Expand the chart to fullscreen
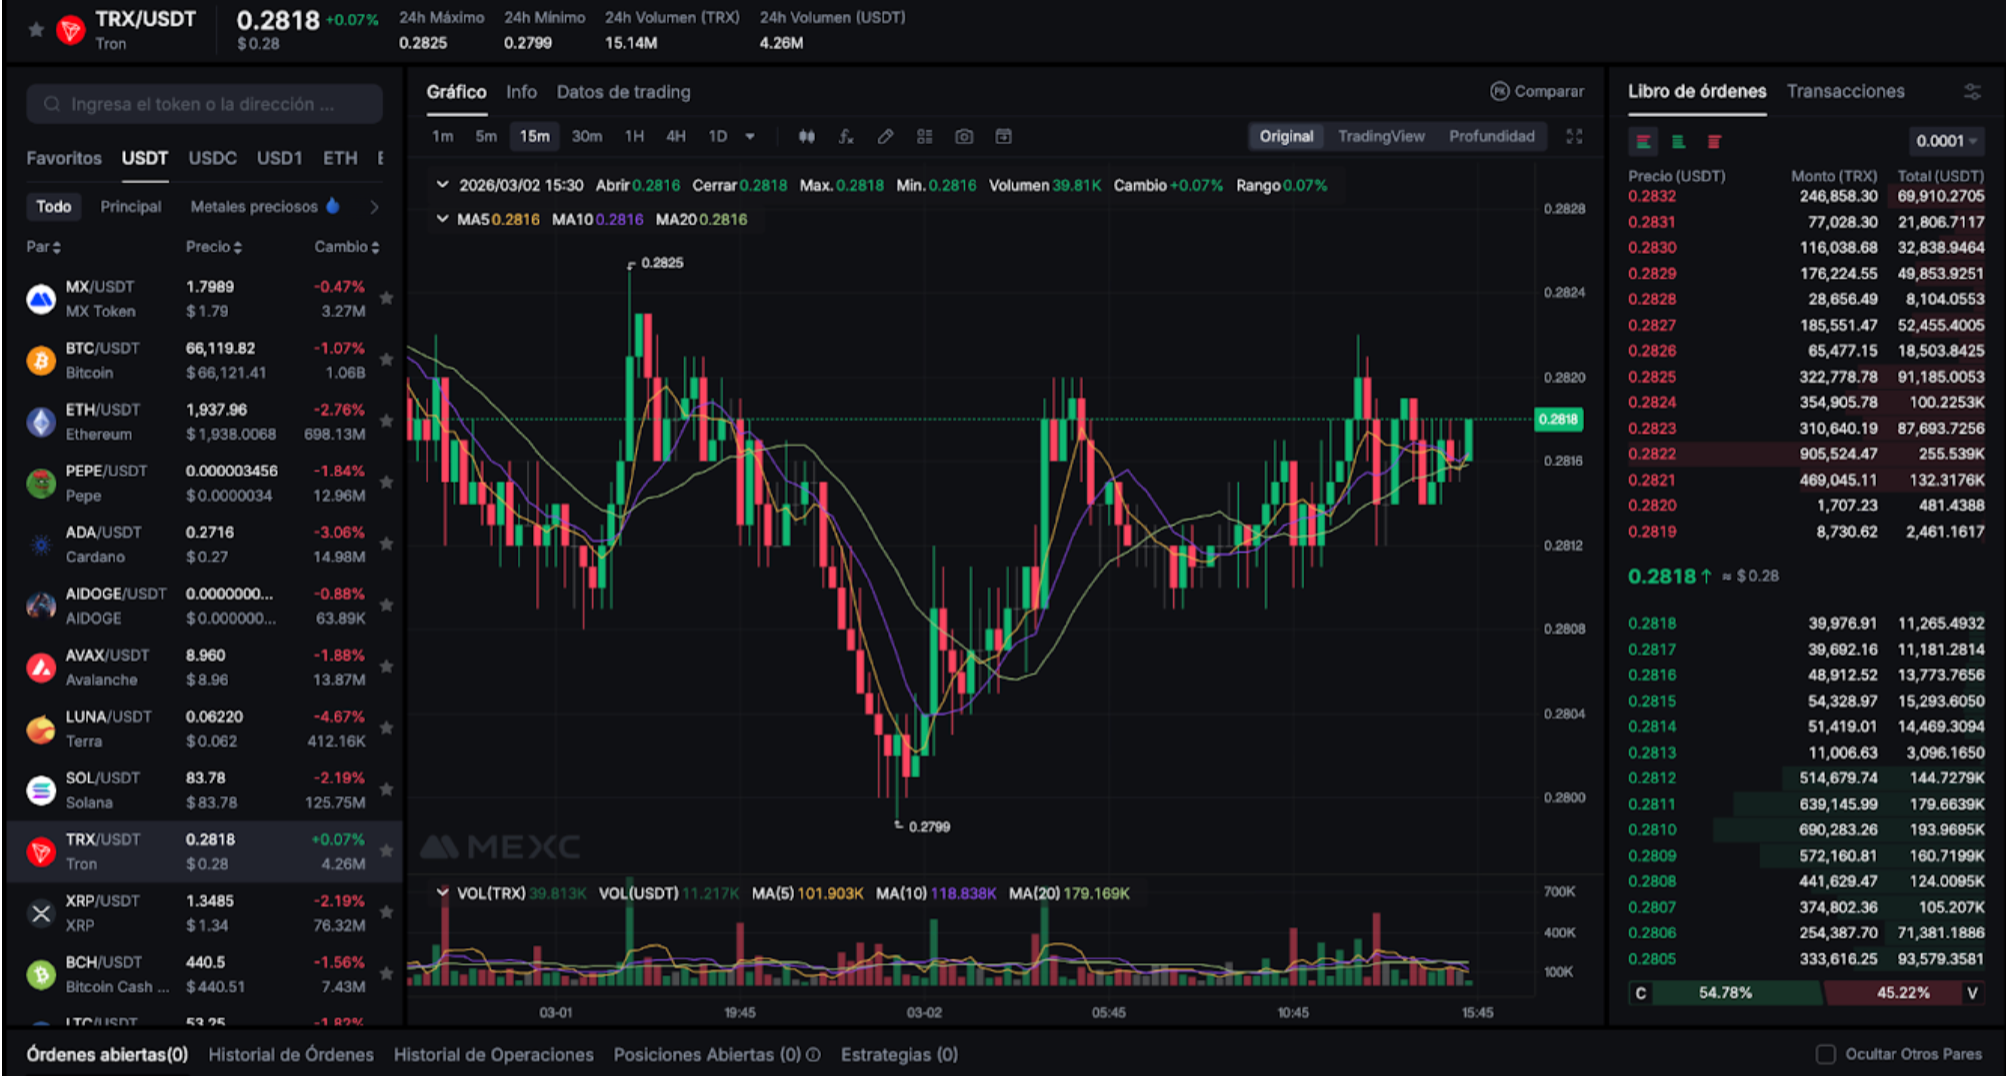Image resolution: width=2006 pixels, height=1076 pixels. (x=1575, y=137)
